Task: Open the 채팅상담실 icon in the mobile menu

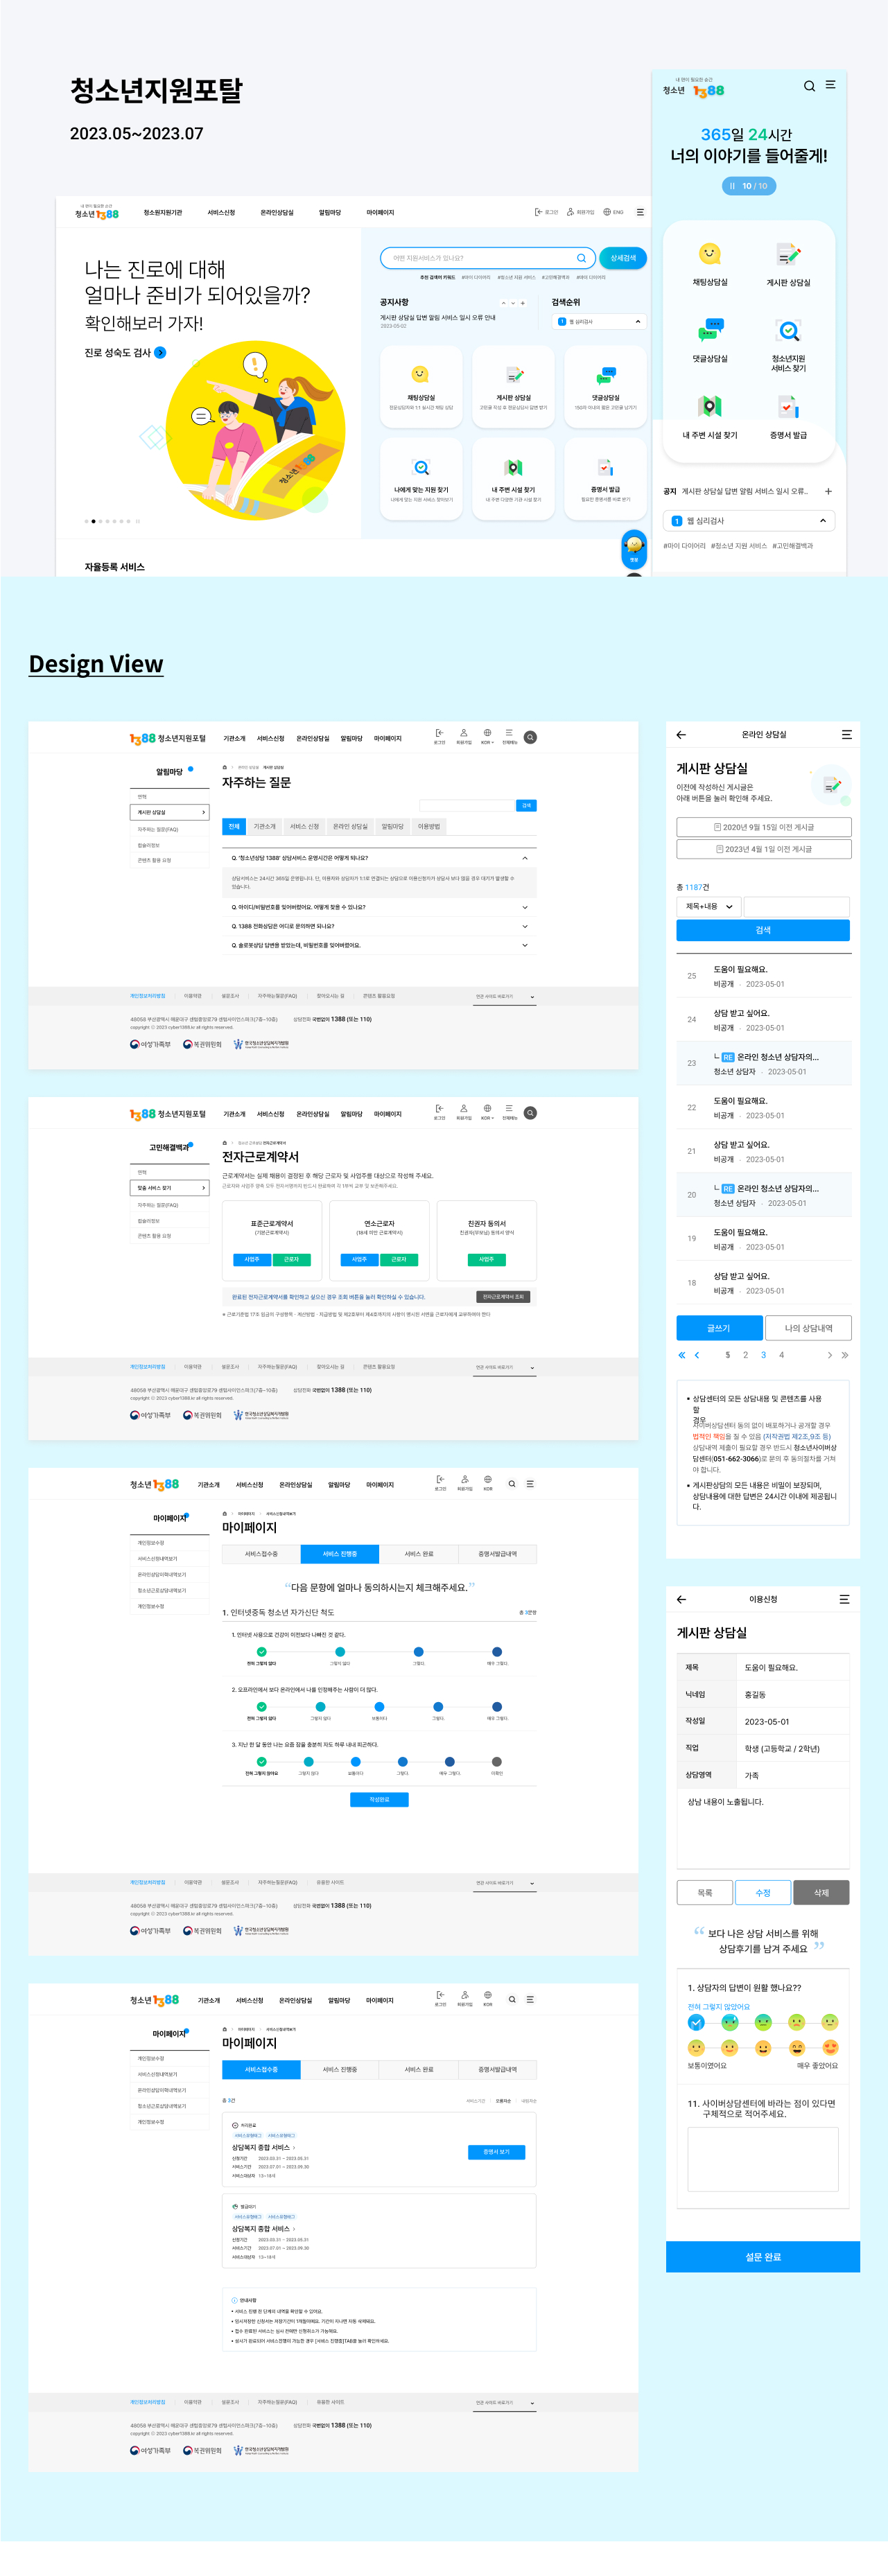Action: click(709, 255)
